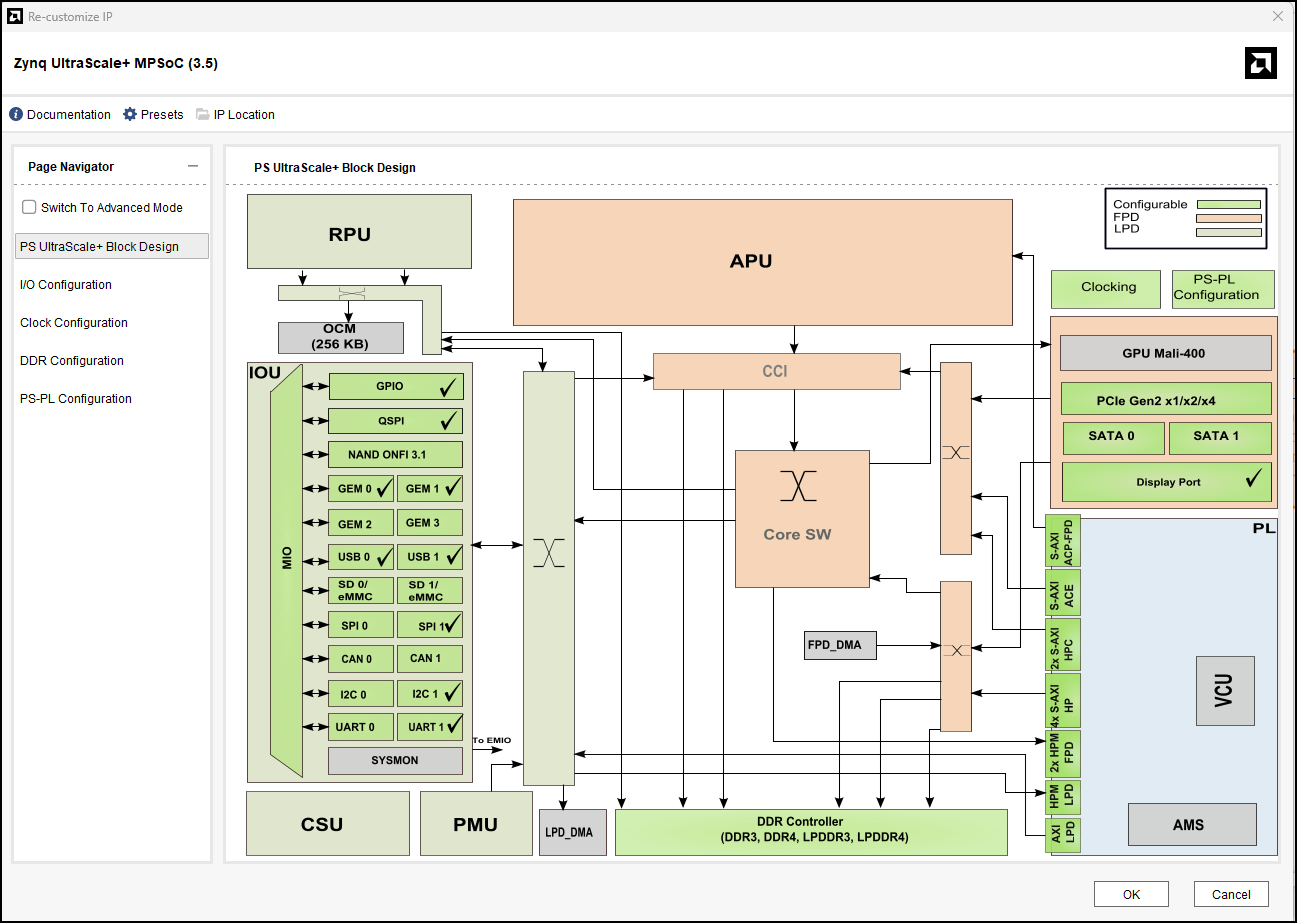Go to Clock Configuration page

[74, 323]
